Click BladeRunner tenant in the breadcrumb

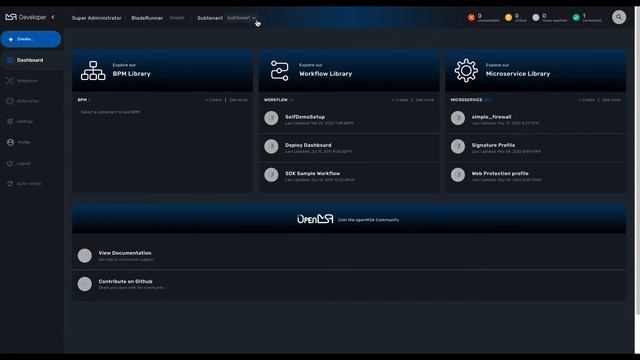(147, 18)
